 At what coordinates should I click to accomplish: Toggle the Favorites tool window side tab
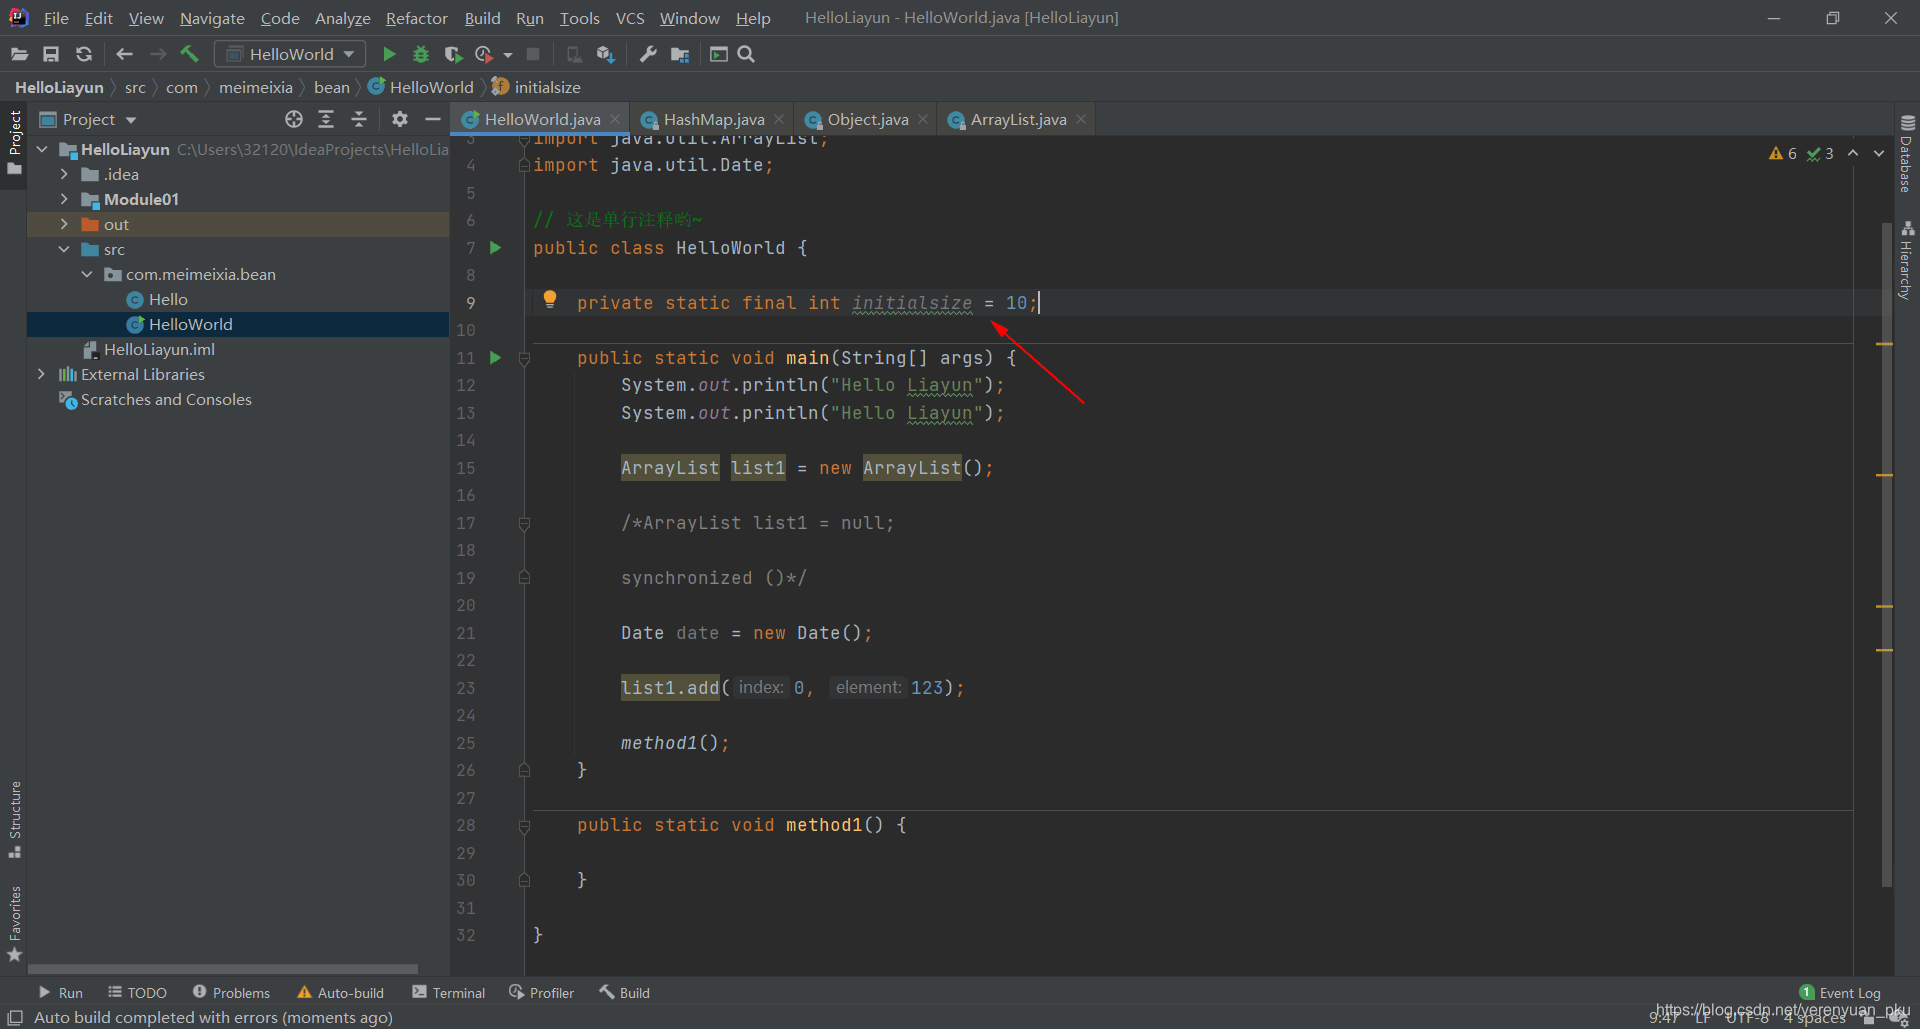(14, 924)
